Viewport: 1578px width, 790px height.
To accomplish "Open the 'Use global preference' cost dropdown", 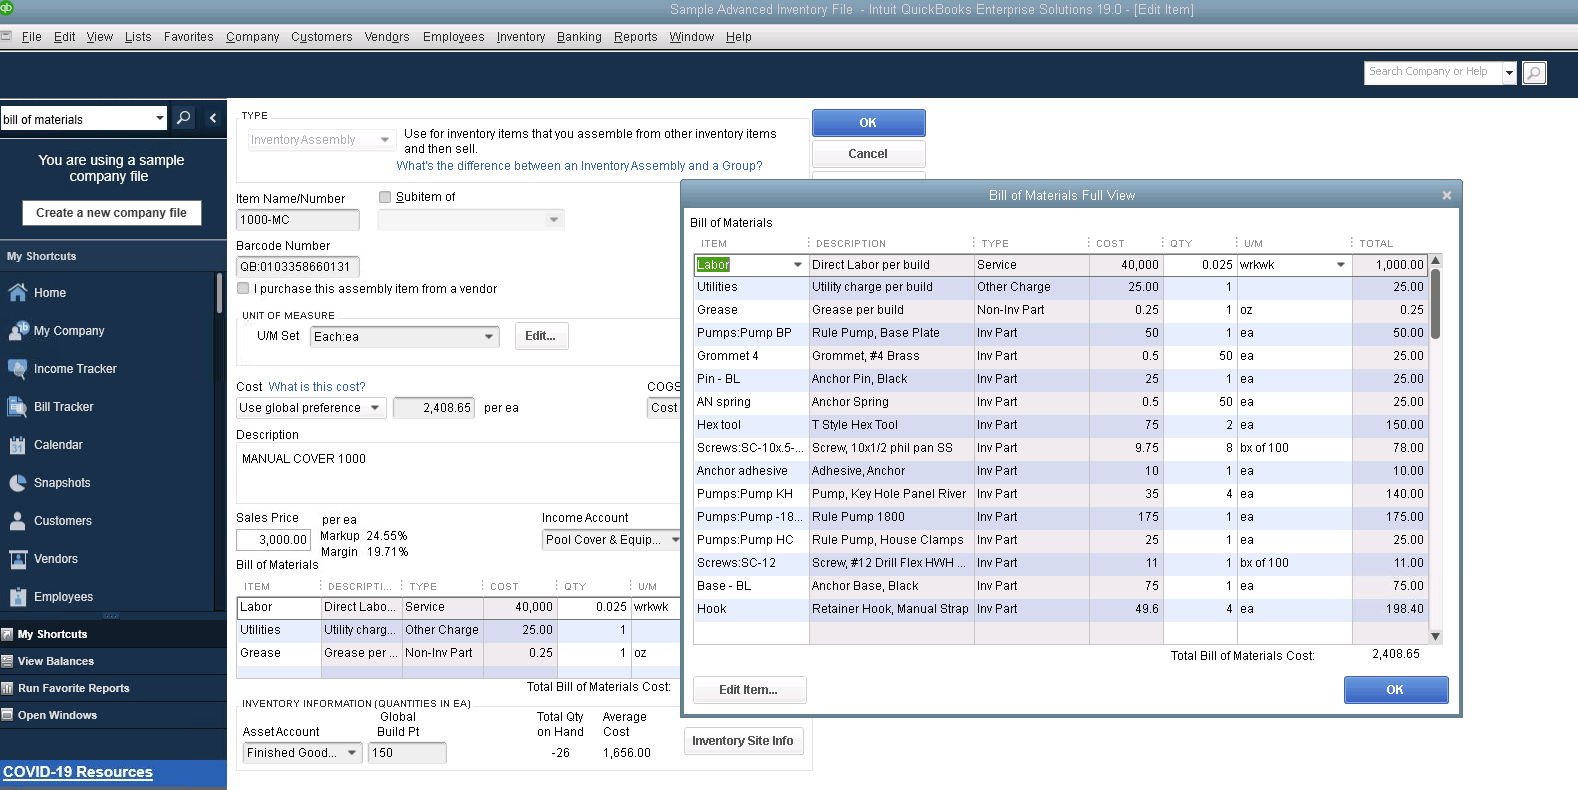I will (375, 408).
